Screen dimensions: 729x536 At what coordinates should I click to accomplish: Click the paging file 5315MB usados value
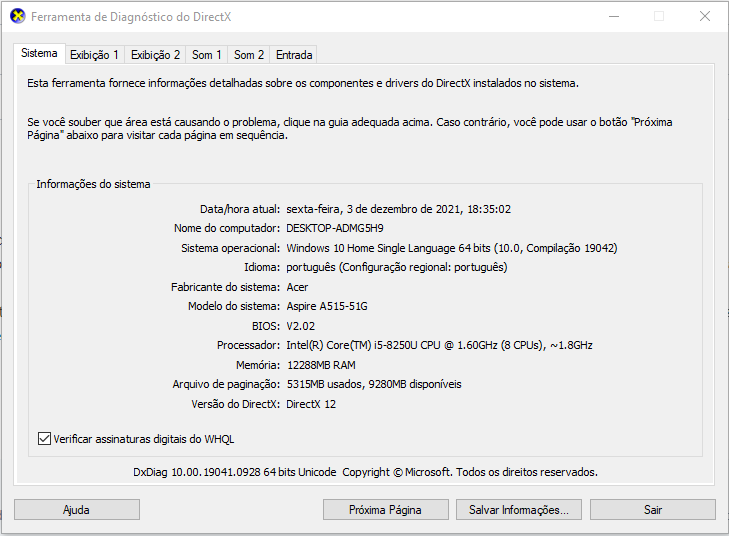[x=374, y=384]
